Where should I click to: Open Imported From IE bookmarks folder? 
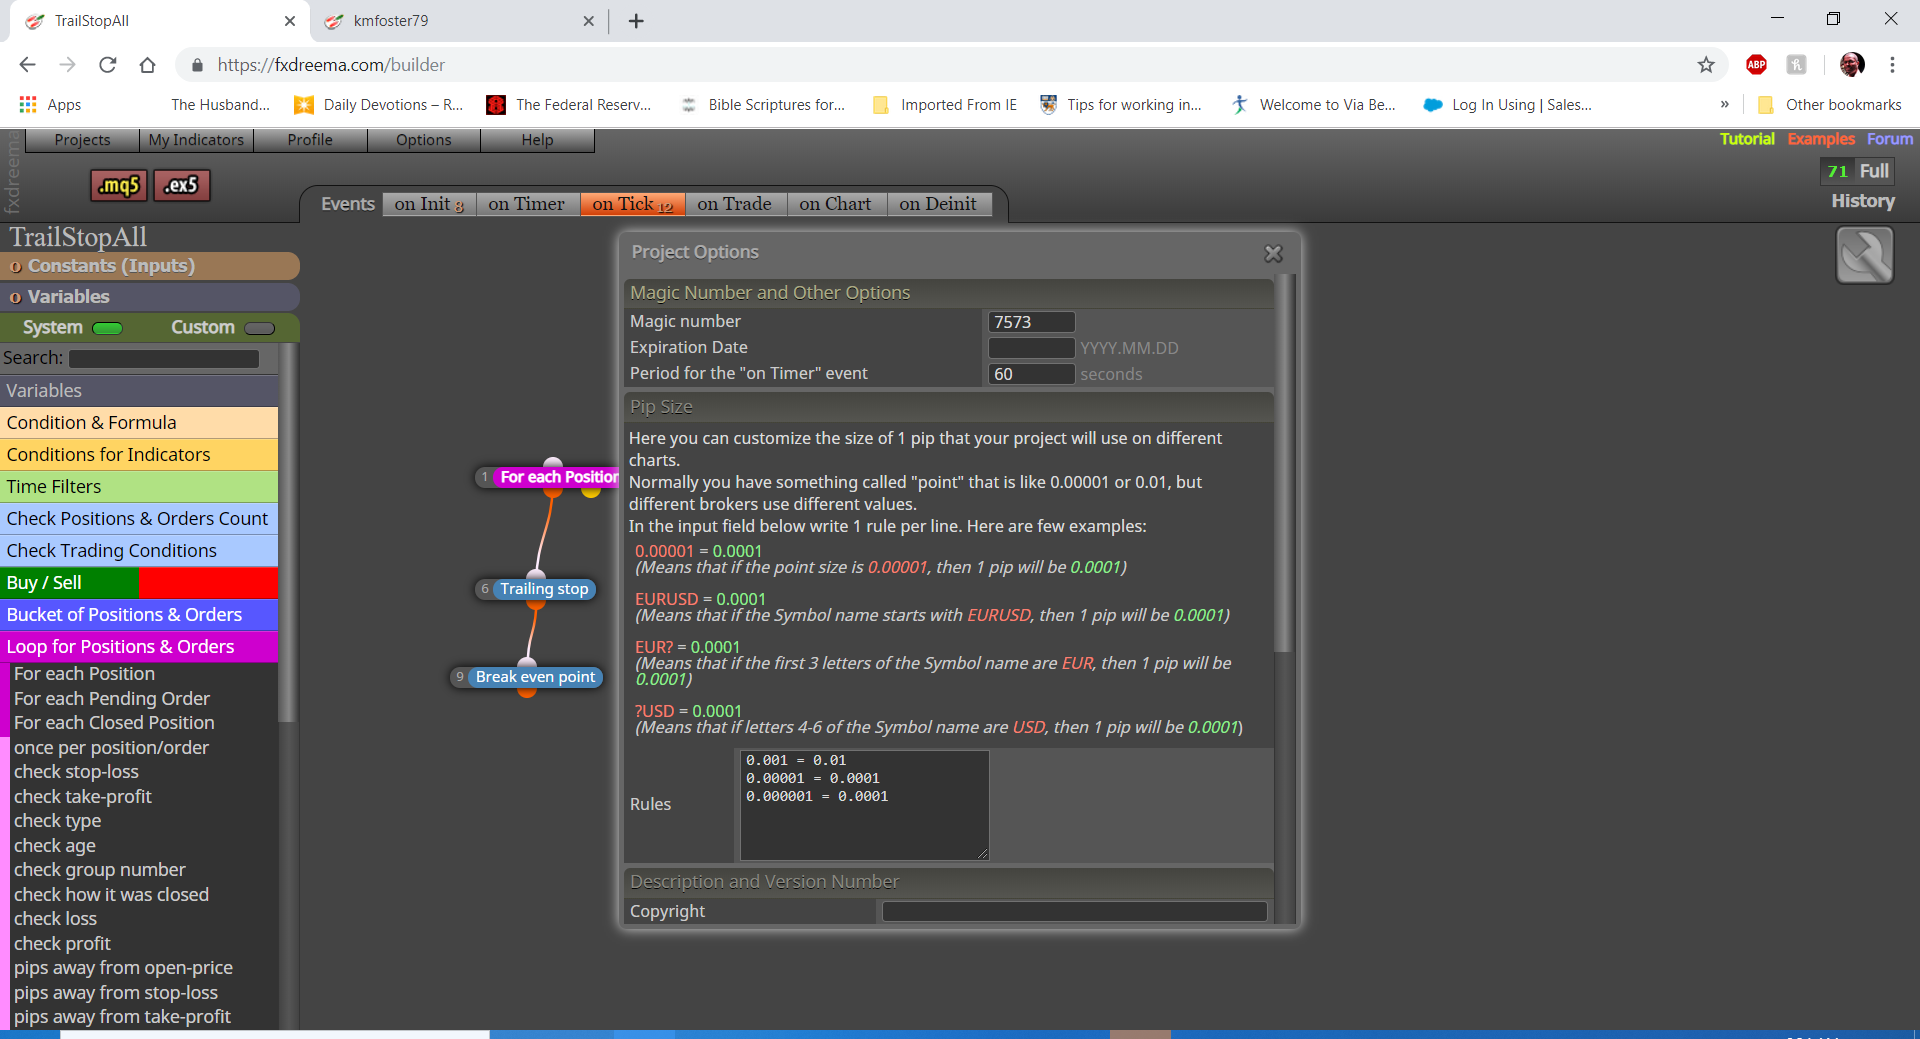[x=945, y=105]
